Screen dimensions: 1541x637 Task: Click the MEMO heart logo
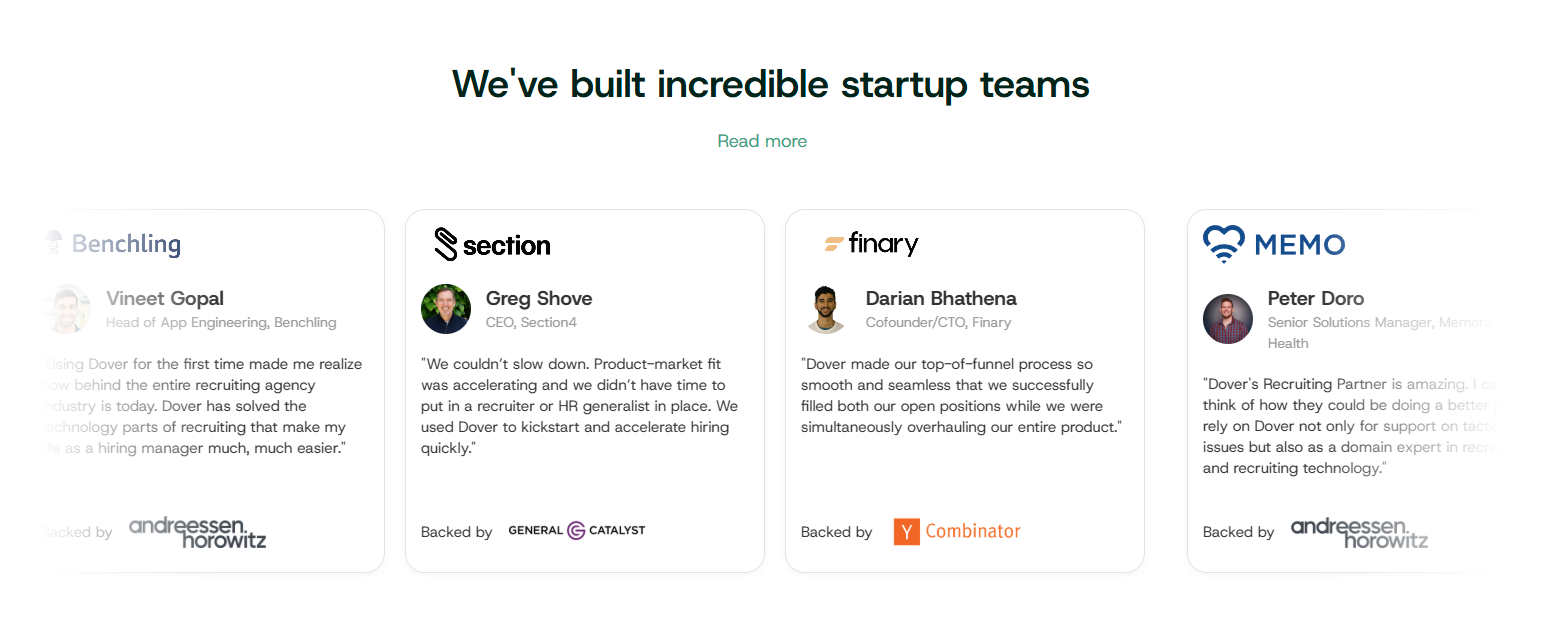[1224, 243]
